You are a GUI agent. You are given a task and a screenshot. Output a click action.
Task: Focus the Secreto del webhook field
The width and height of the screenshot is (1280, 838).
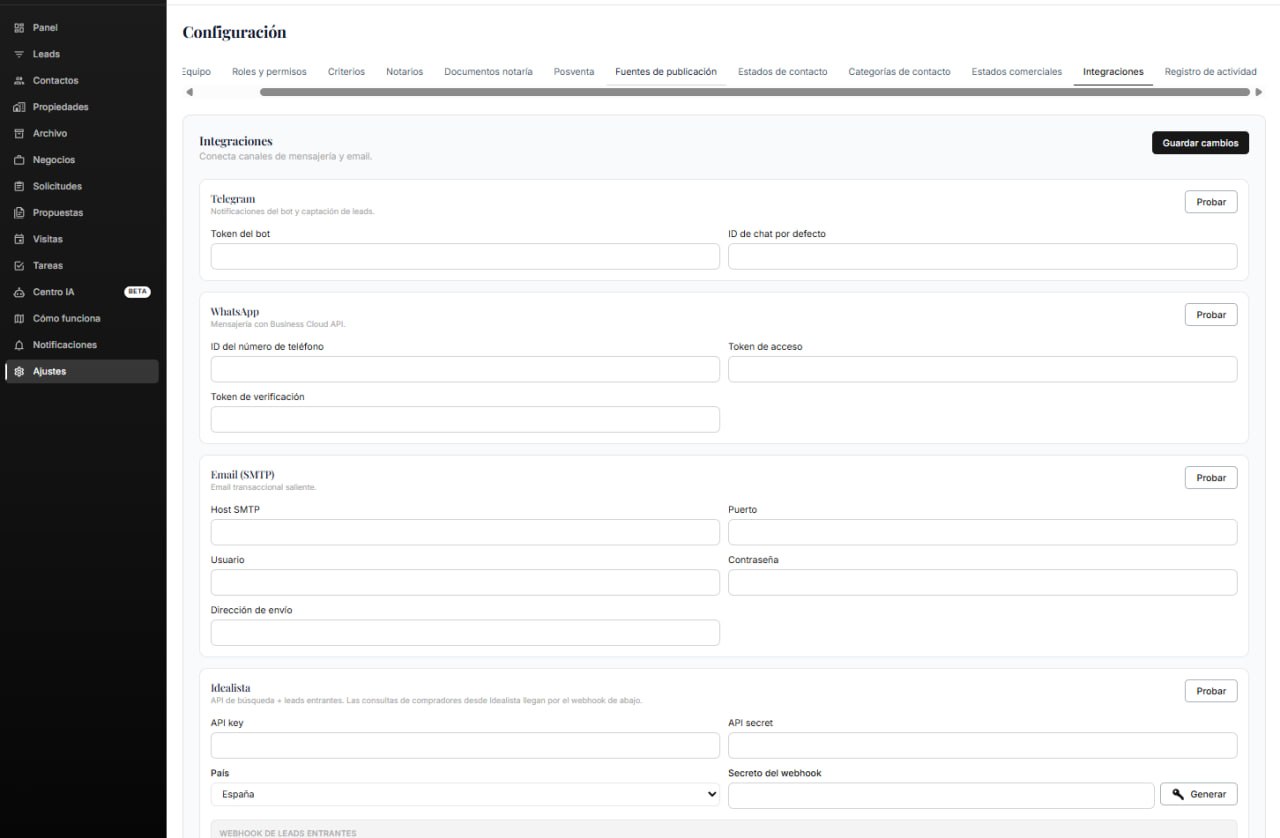(x=941, y=795)
